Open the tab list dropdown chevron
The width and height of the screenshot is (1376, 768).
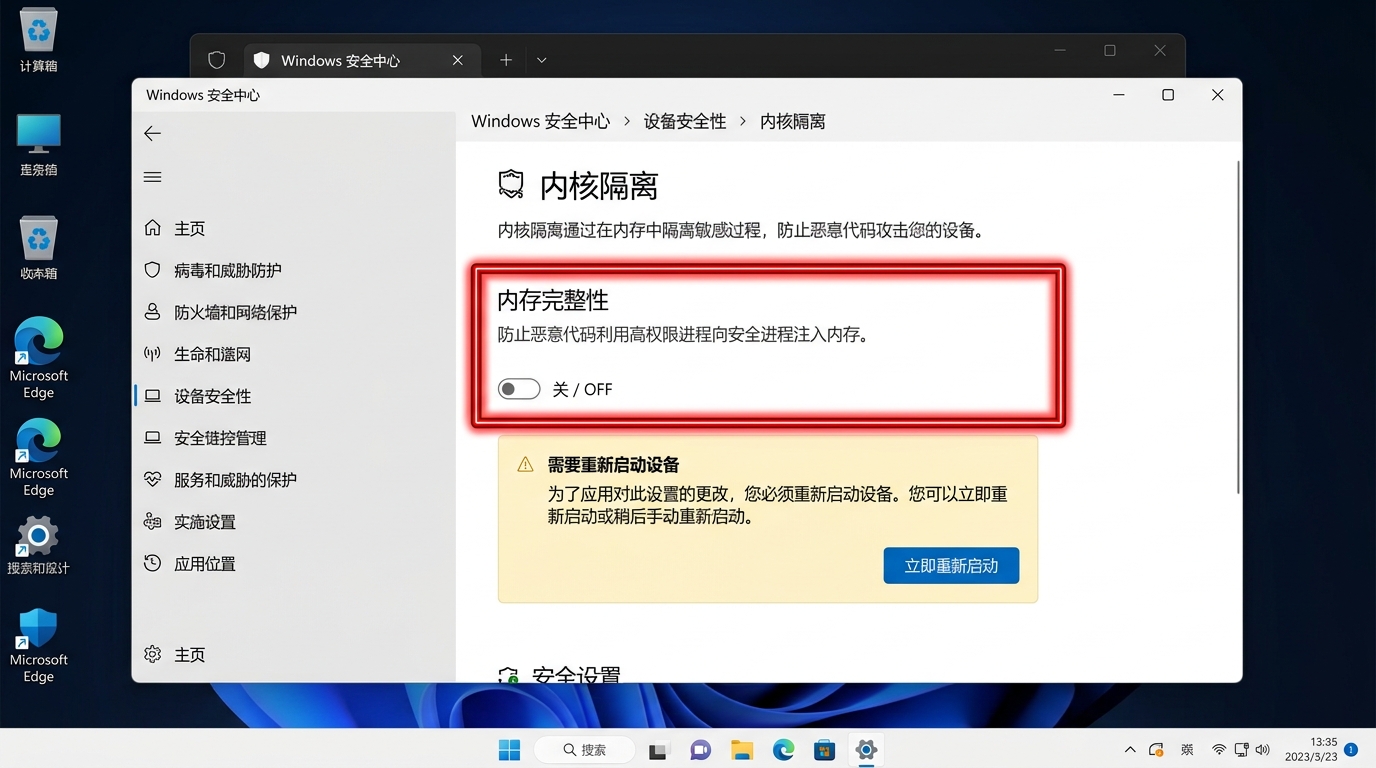point(541,60)
